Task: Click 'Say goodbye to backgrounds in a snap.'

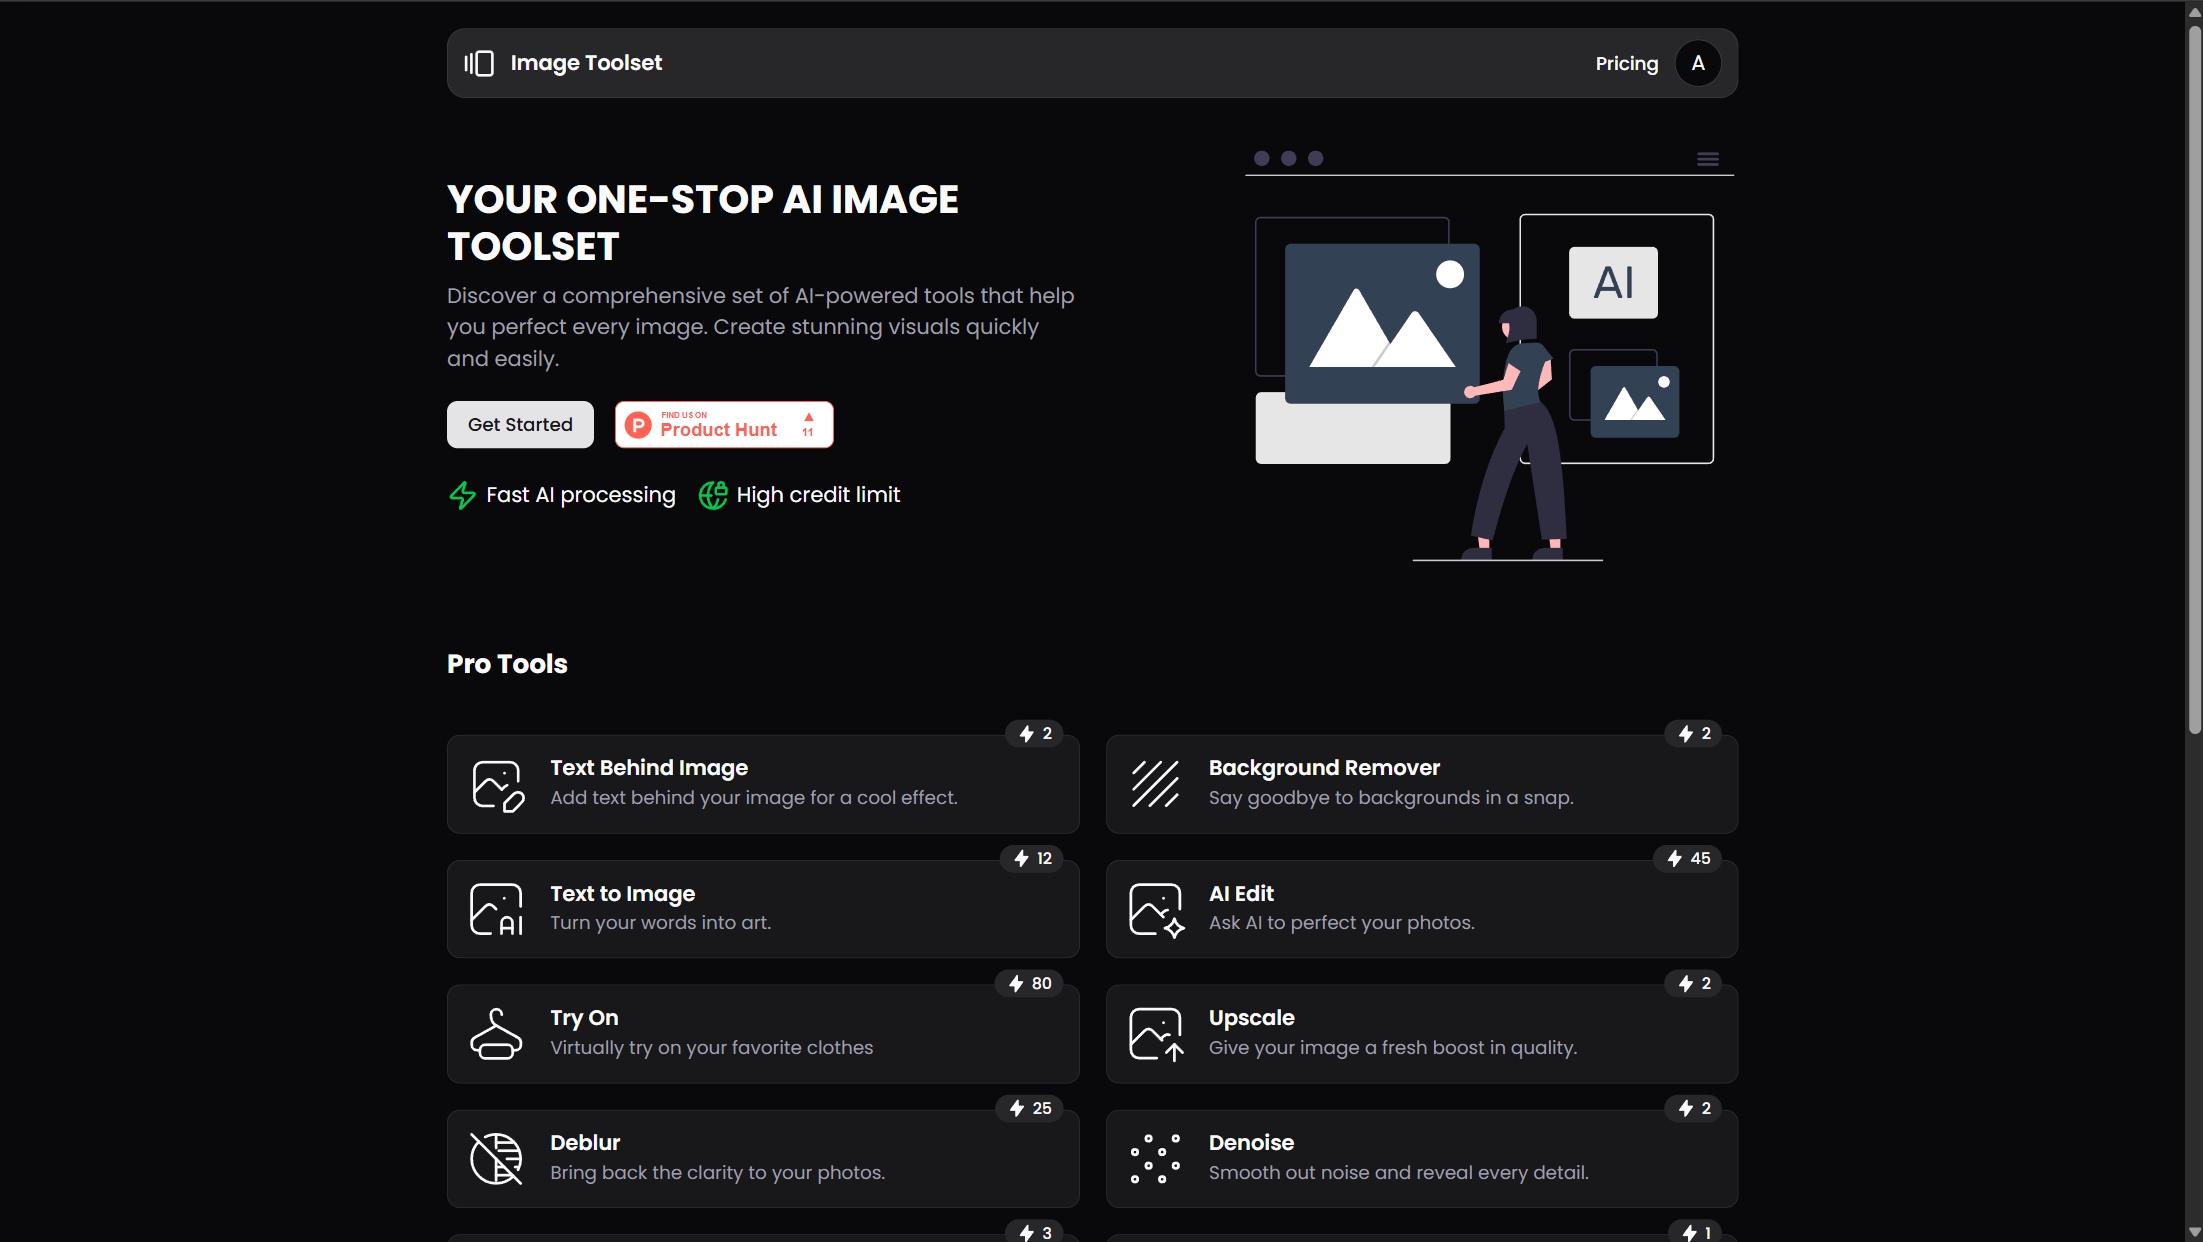Action: point(1391,798)
